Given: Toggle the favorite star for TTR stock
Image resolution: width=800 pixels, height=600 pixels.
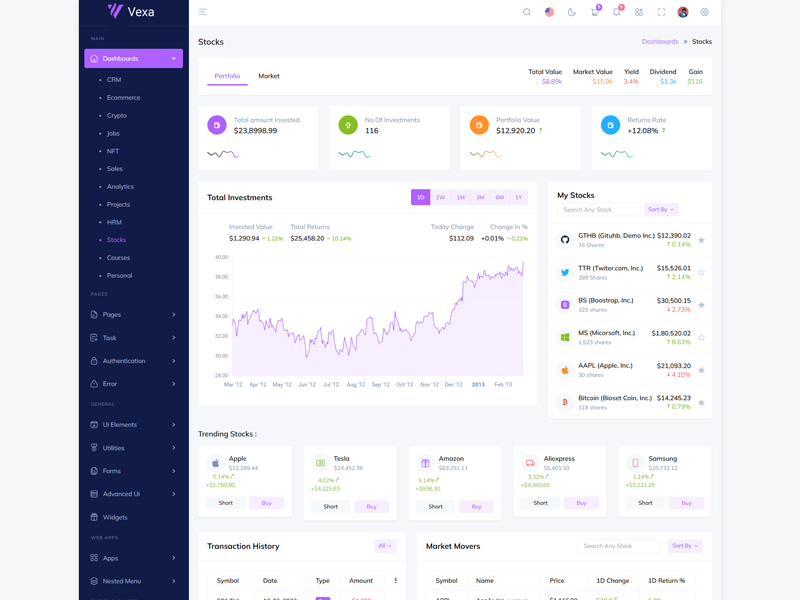Looking at the screenshot, I should [x=701, y=272].
